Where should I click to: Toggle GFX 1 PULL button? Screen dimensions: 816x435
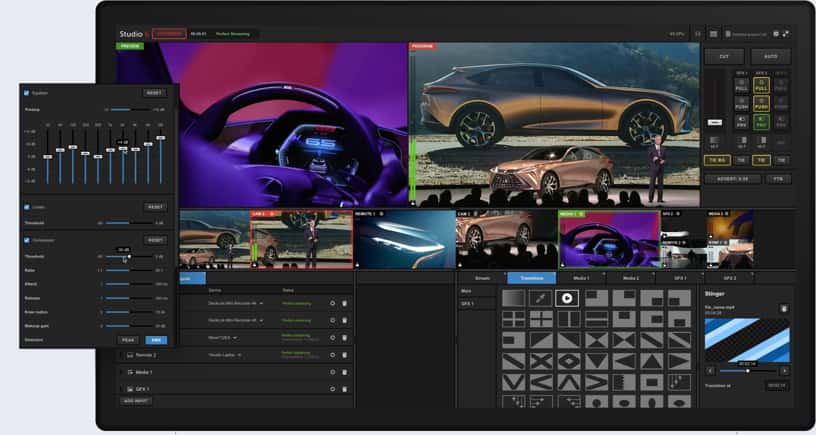coord(742,86)
